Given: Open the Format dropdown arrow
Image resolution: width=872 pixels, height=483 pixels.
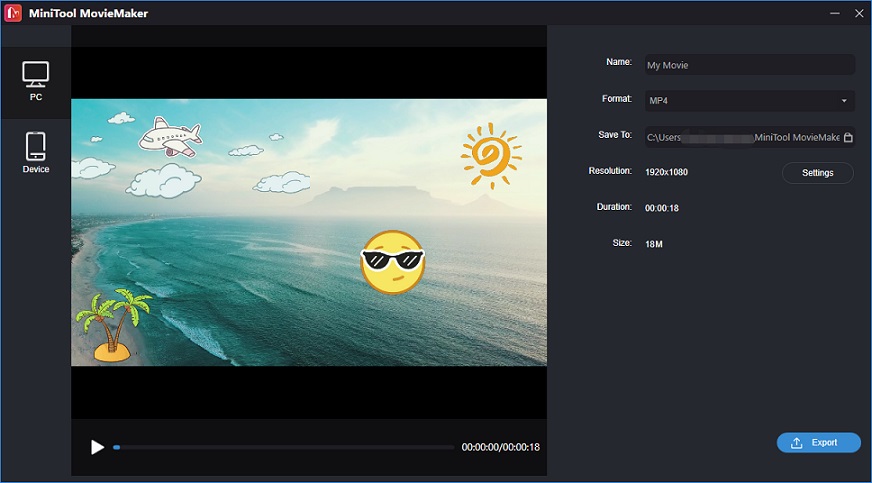Looking at the screenshot, I should 844,101.
